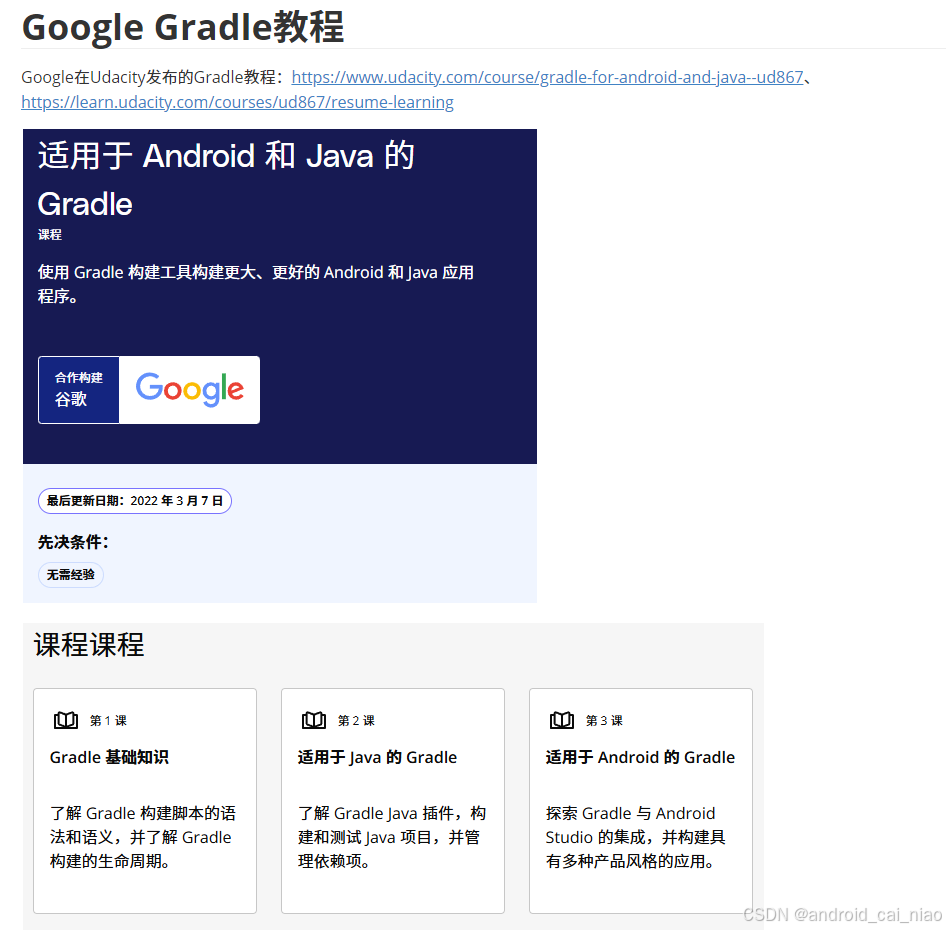Click the 第 2 课 label

point(357,720)
